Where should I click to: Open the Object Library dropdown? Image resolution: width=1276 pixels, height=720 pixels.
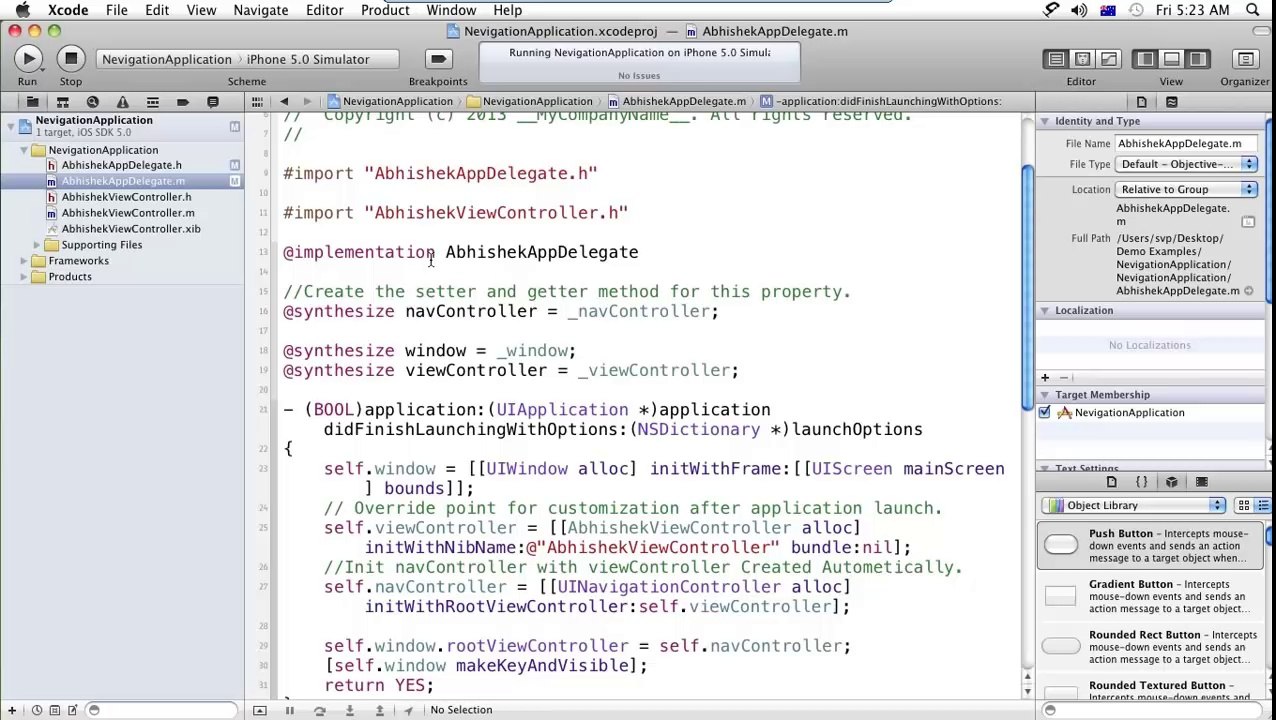pyautogui.click(x=1133, y=506)
